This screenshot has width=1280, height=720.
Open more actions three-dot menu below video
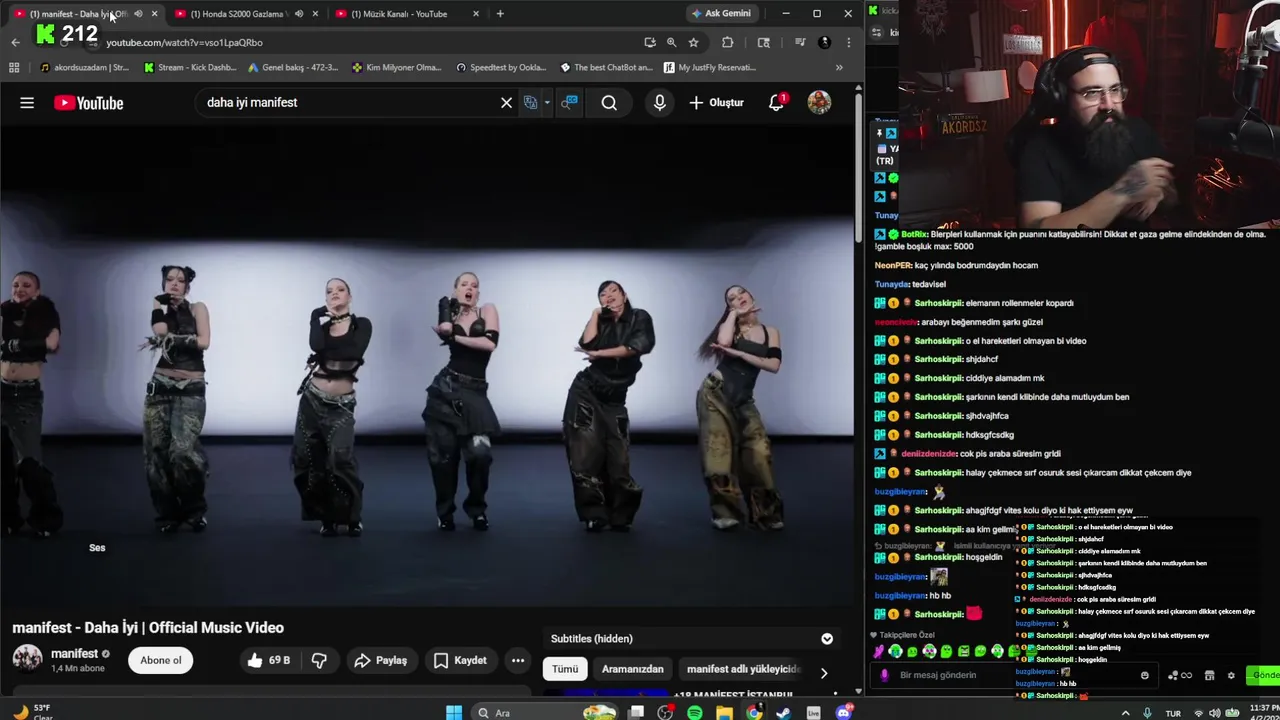click(x=518, y=660)
